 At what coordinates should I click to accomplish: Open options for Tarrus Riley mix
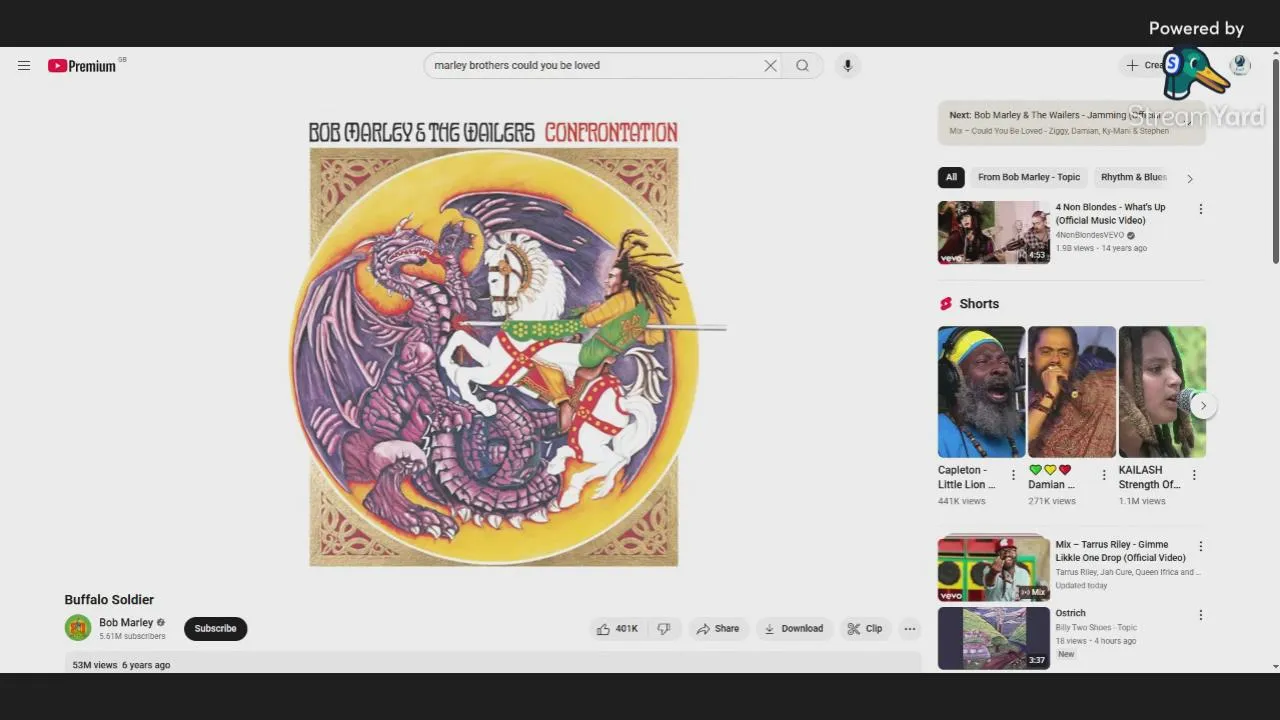(x=1201, y=547)
